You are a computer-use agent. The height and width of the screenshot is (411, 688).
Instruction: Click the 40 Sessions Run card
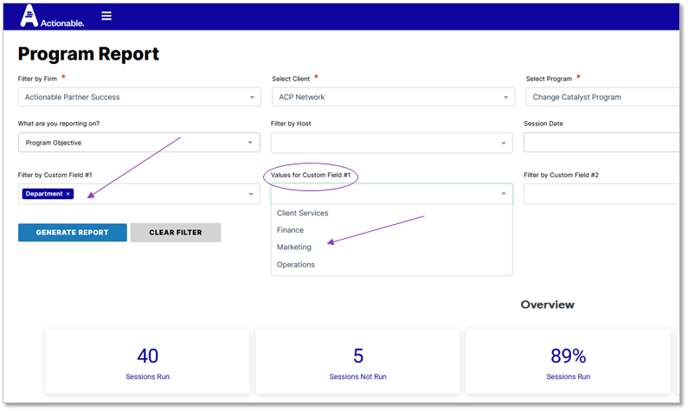pos(147,361)
